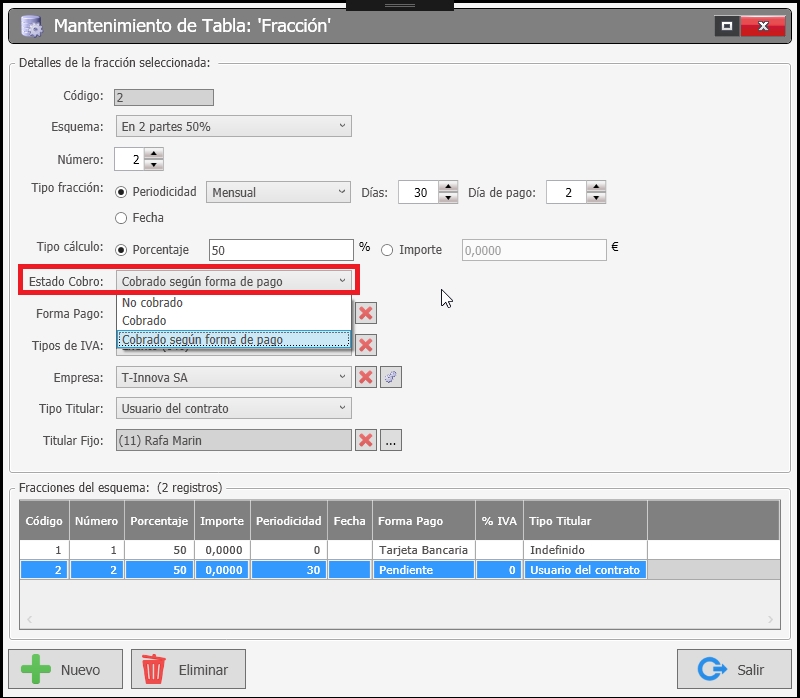This screenshot has width=800, height=698.
Task: Clear the Empresa field with red X
Action: point(366,378)
